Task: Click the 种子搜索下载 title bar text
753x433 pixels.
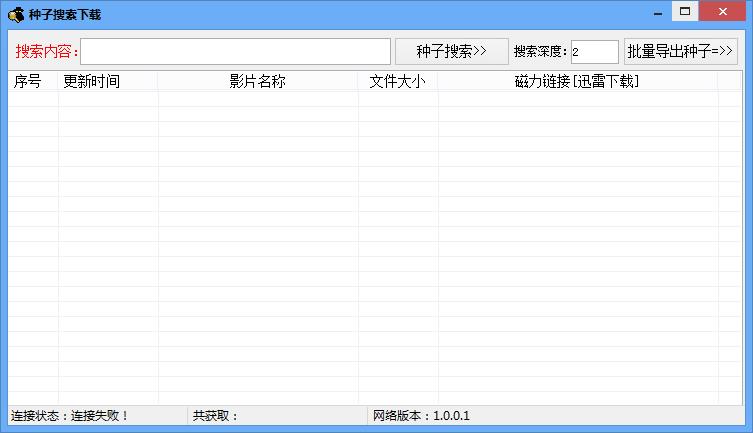Action: pos(65,15)
